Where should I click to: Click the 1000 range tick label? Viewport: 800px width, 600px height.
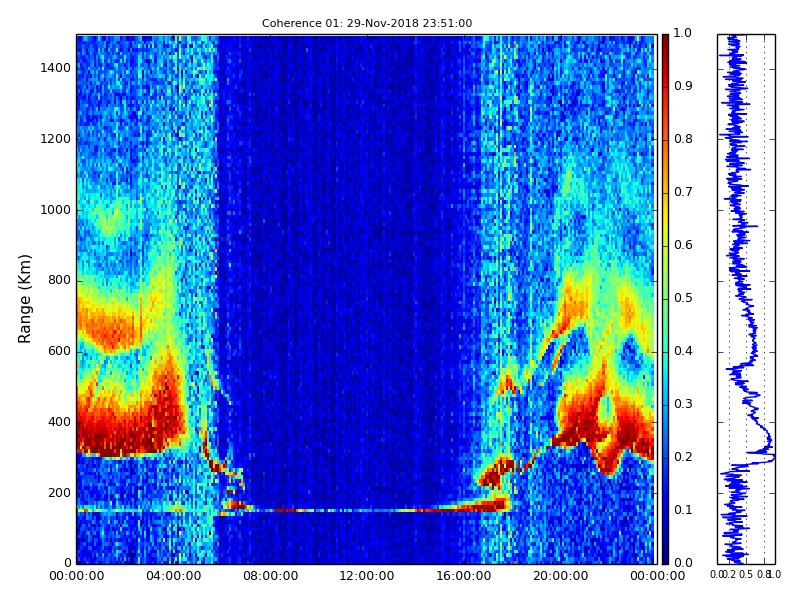click(56, 210)
